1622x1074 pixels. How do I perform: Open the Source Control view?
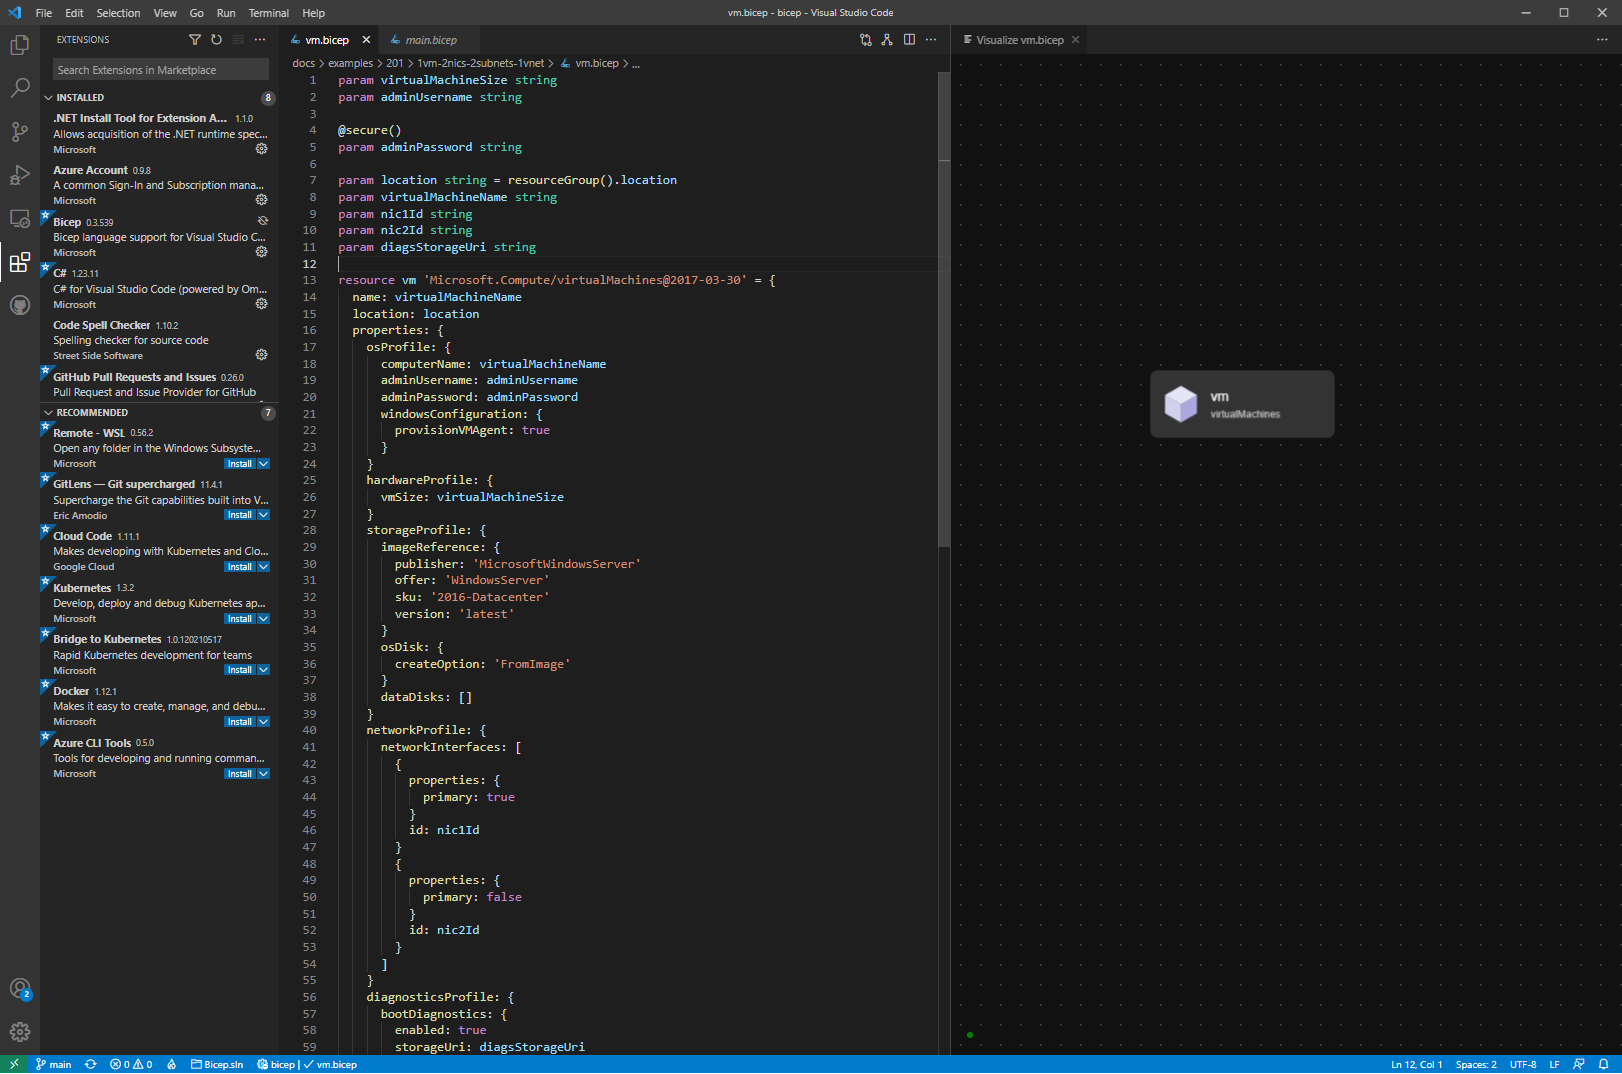[x=19, y=132]
